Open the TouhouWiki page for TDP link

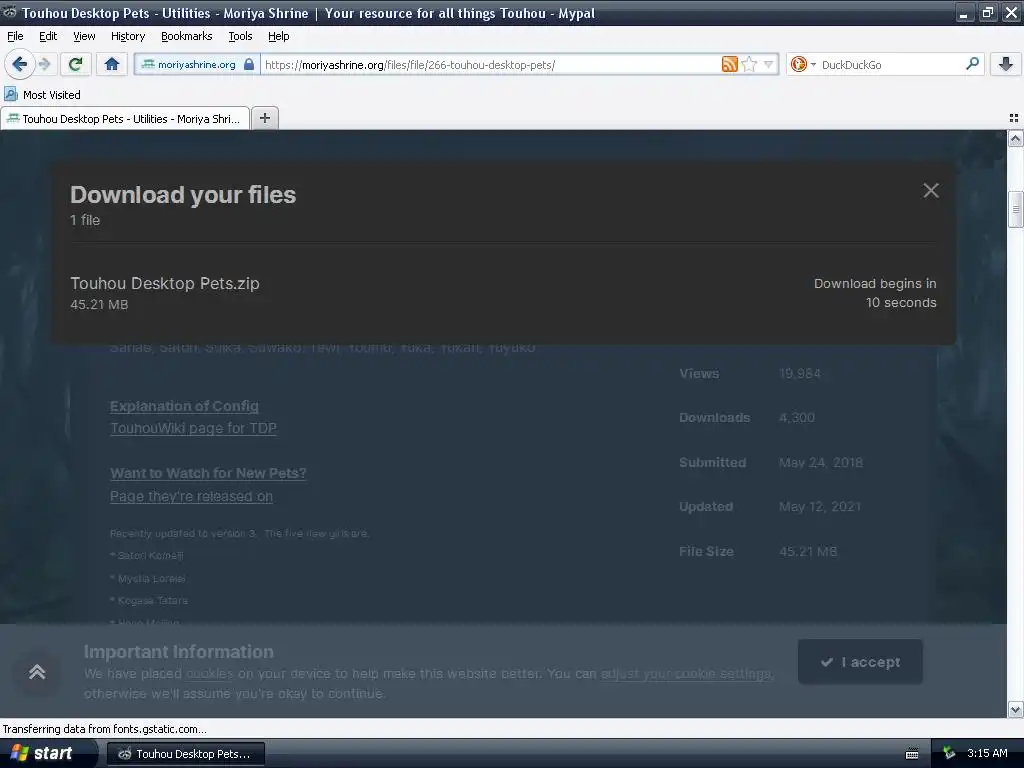point(193,428)
